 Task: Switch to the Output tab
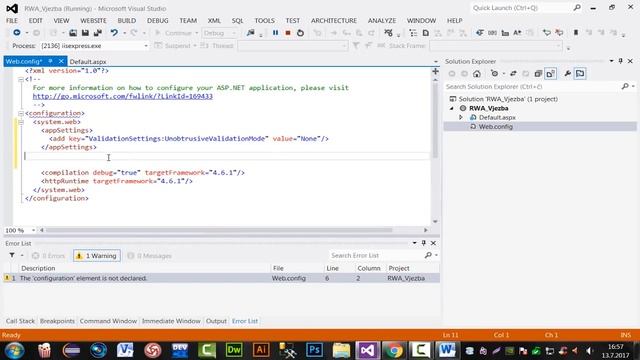point(216,321)
